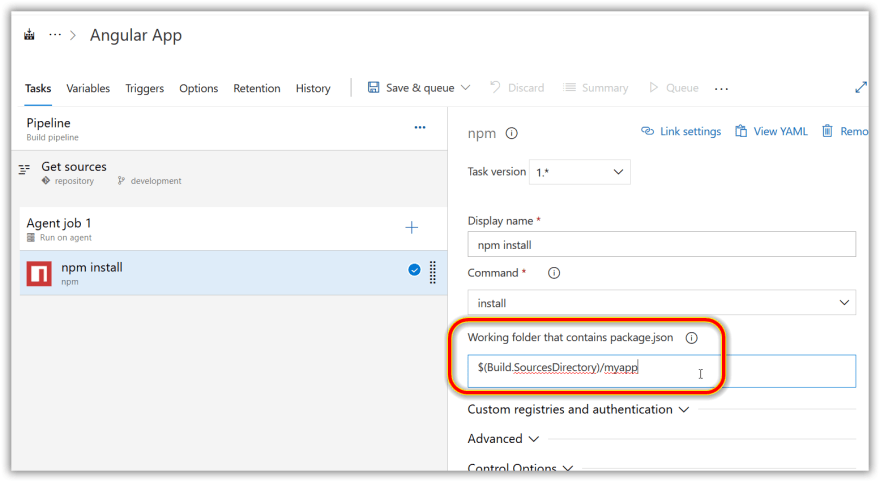Expand the Advanced section
The width and height of the screenshot is (880, 482).
tap(503, 439)
